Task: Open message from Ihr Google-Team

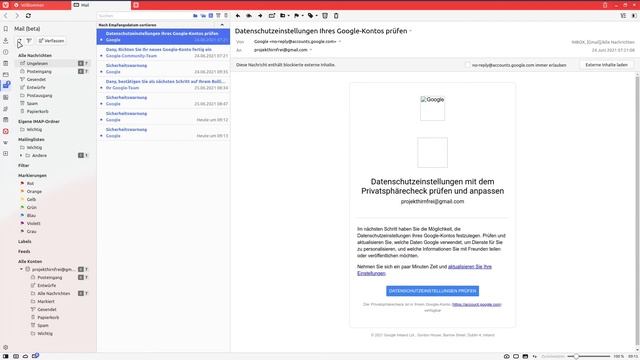Action: pyautogui.click(x=163, y=85)
